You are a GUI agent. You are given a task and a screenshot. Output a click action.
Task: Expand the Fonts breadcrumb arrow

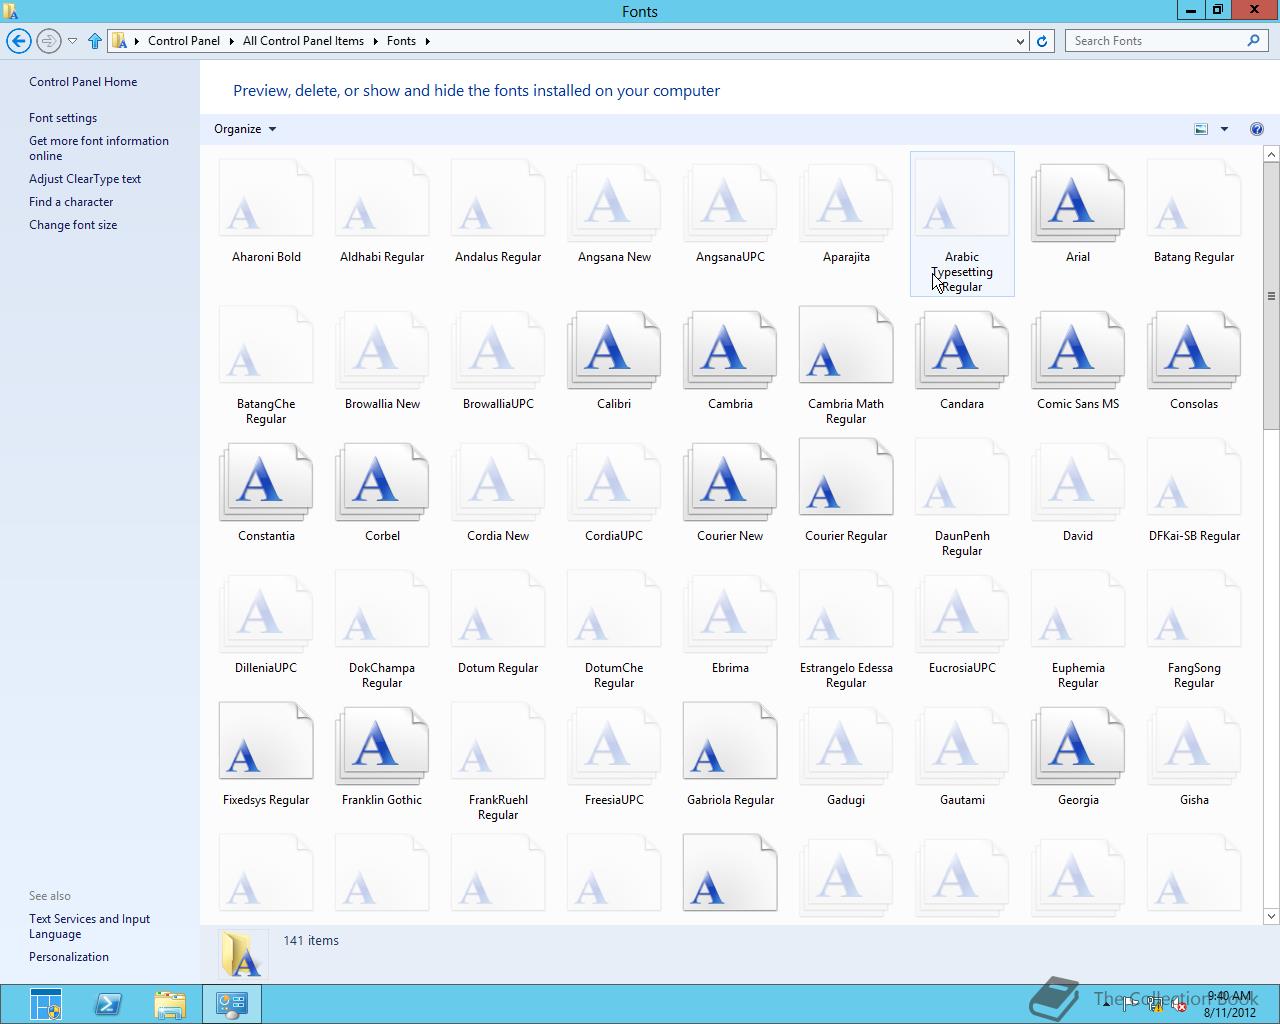tap(427, 41)
